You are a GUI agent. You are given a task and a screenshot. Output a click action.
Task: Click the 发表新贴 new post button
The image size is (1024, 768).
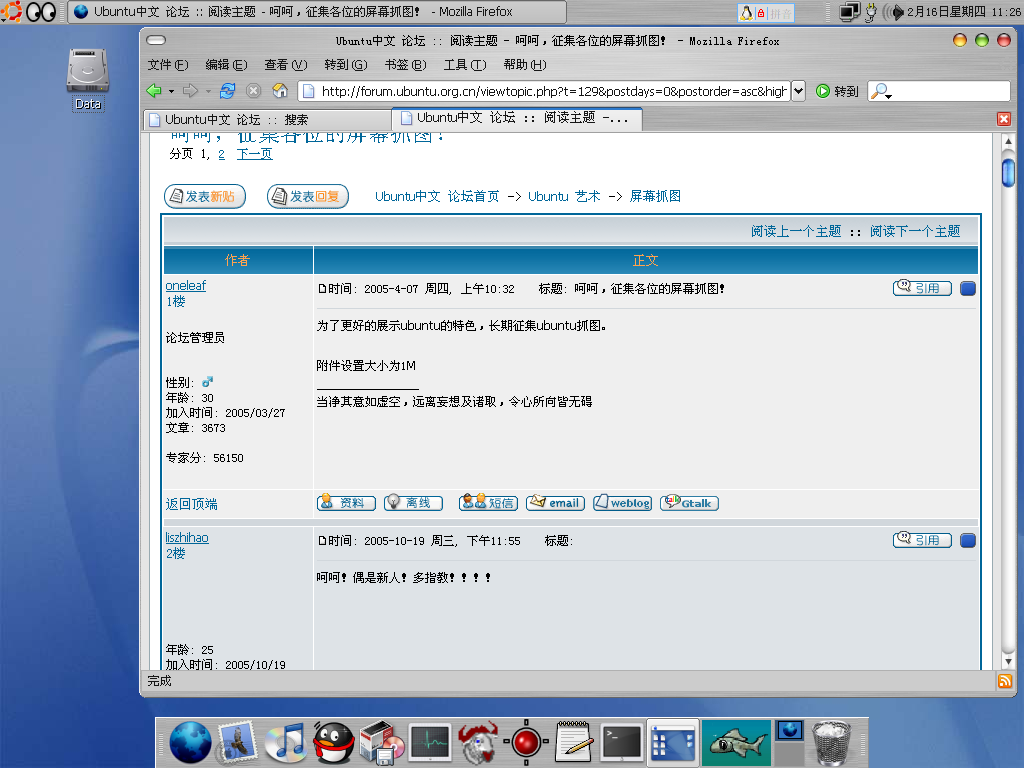pos(205,197)
